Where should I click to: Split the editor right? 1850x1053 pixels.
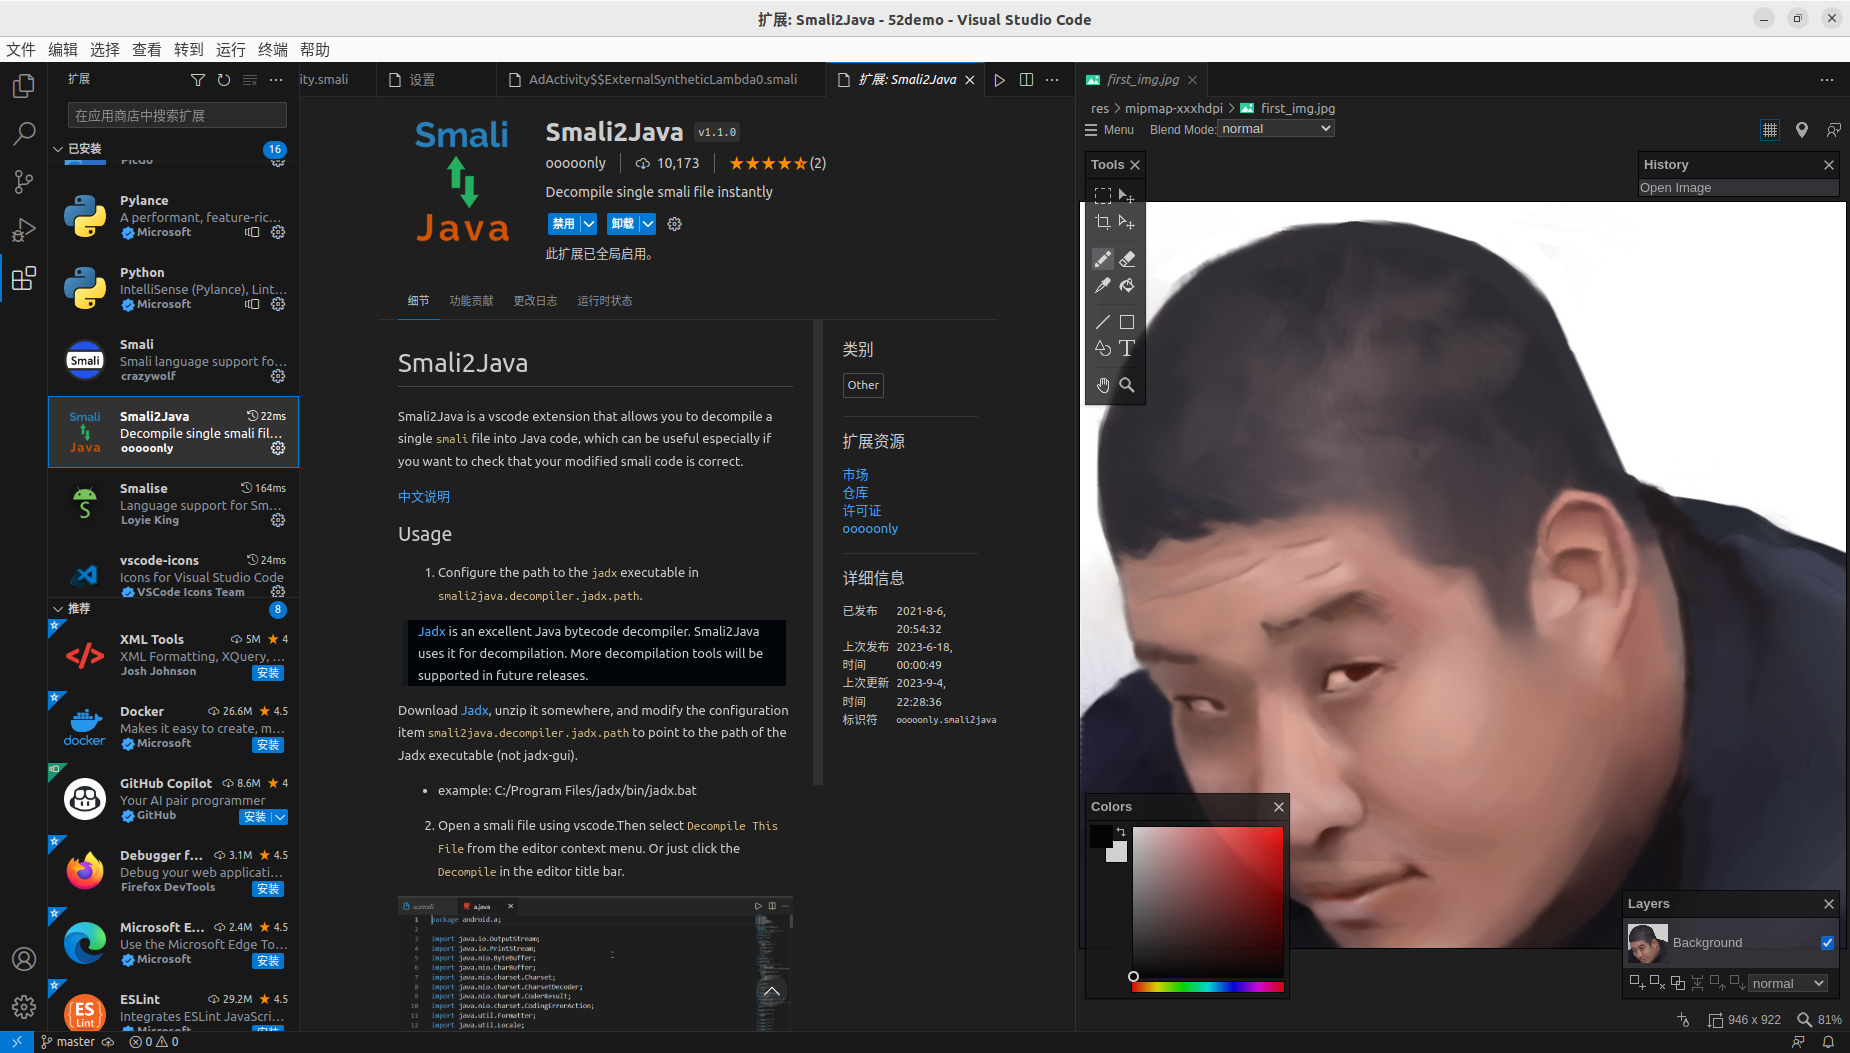coord(1026,80)
